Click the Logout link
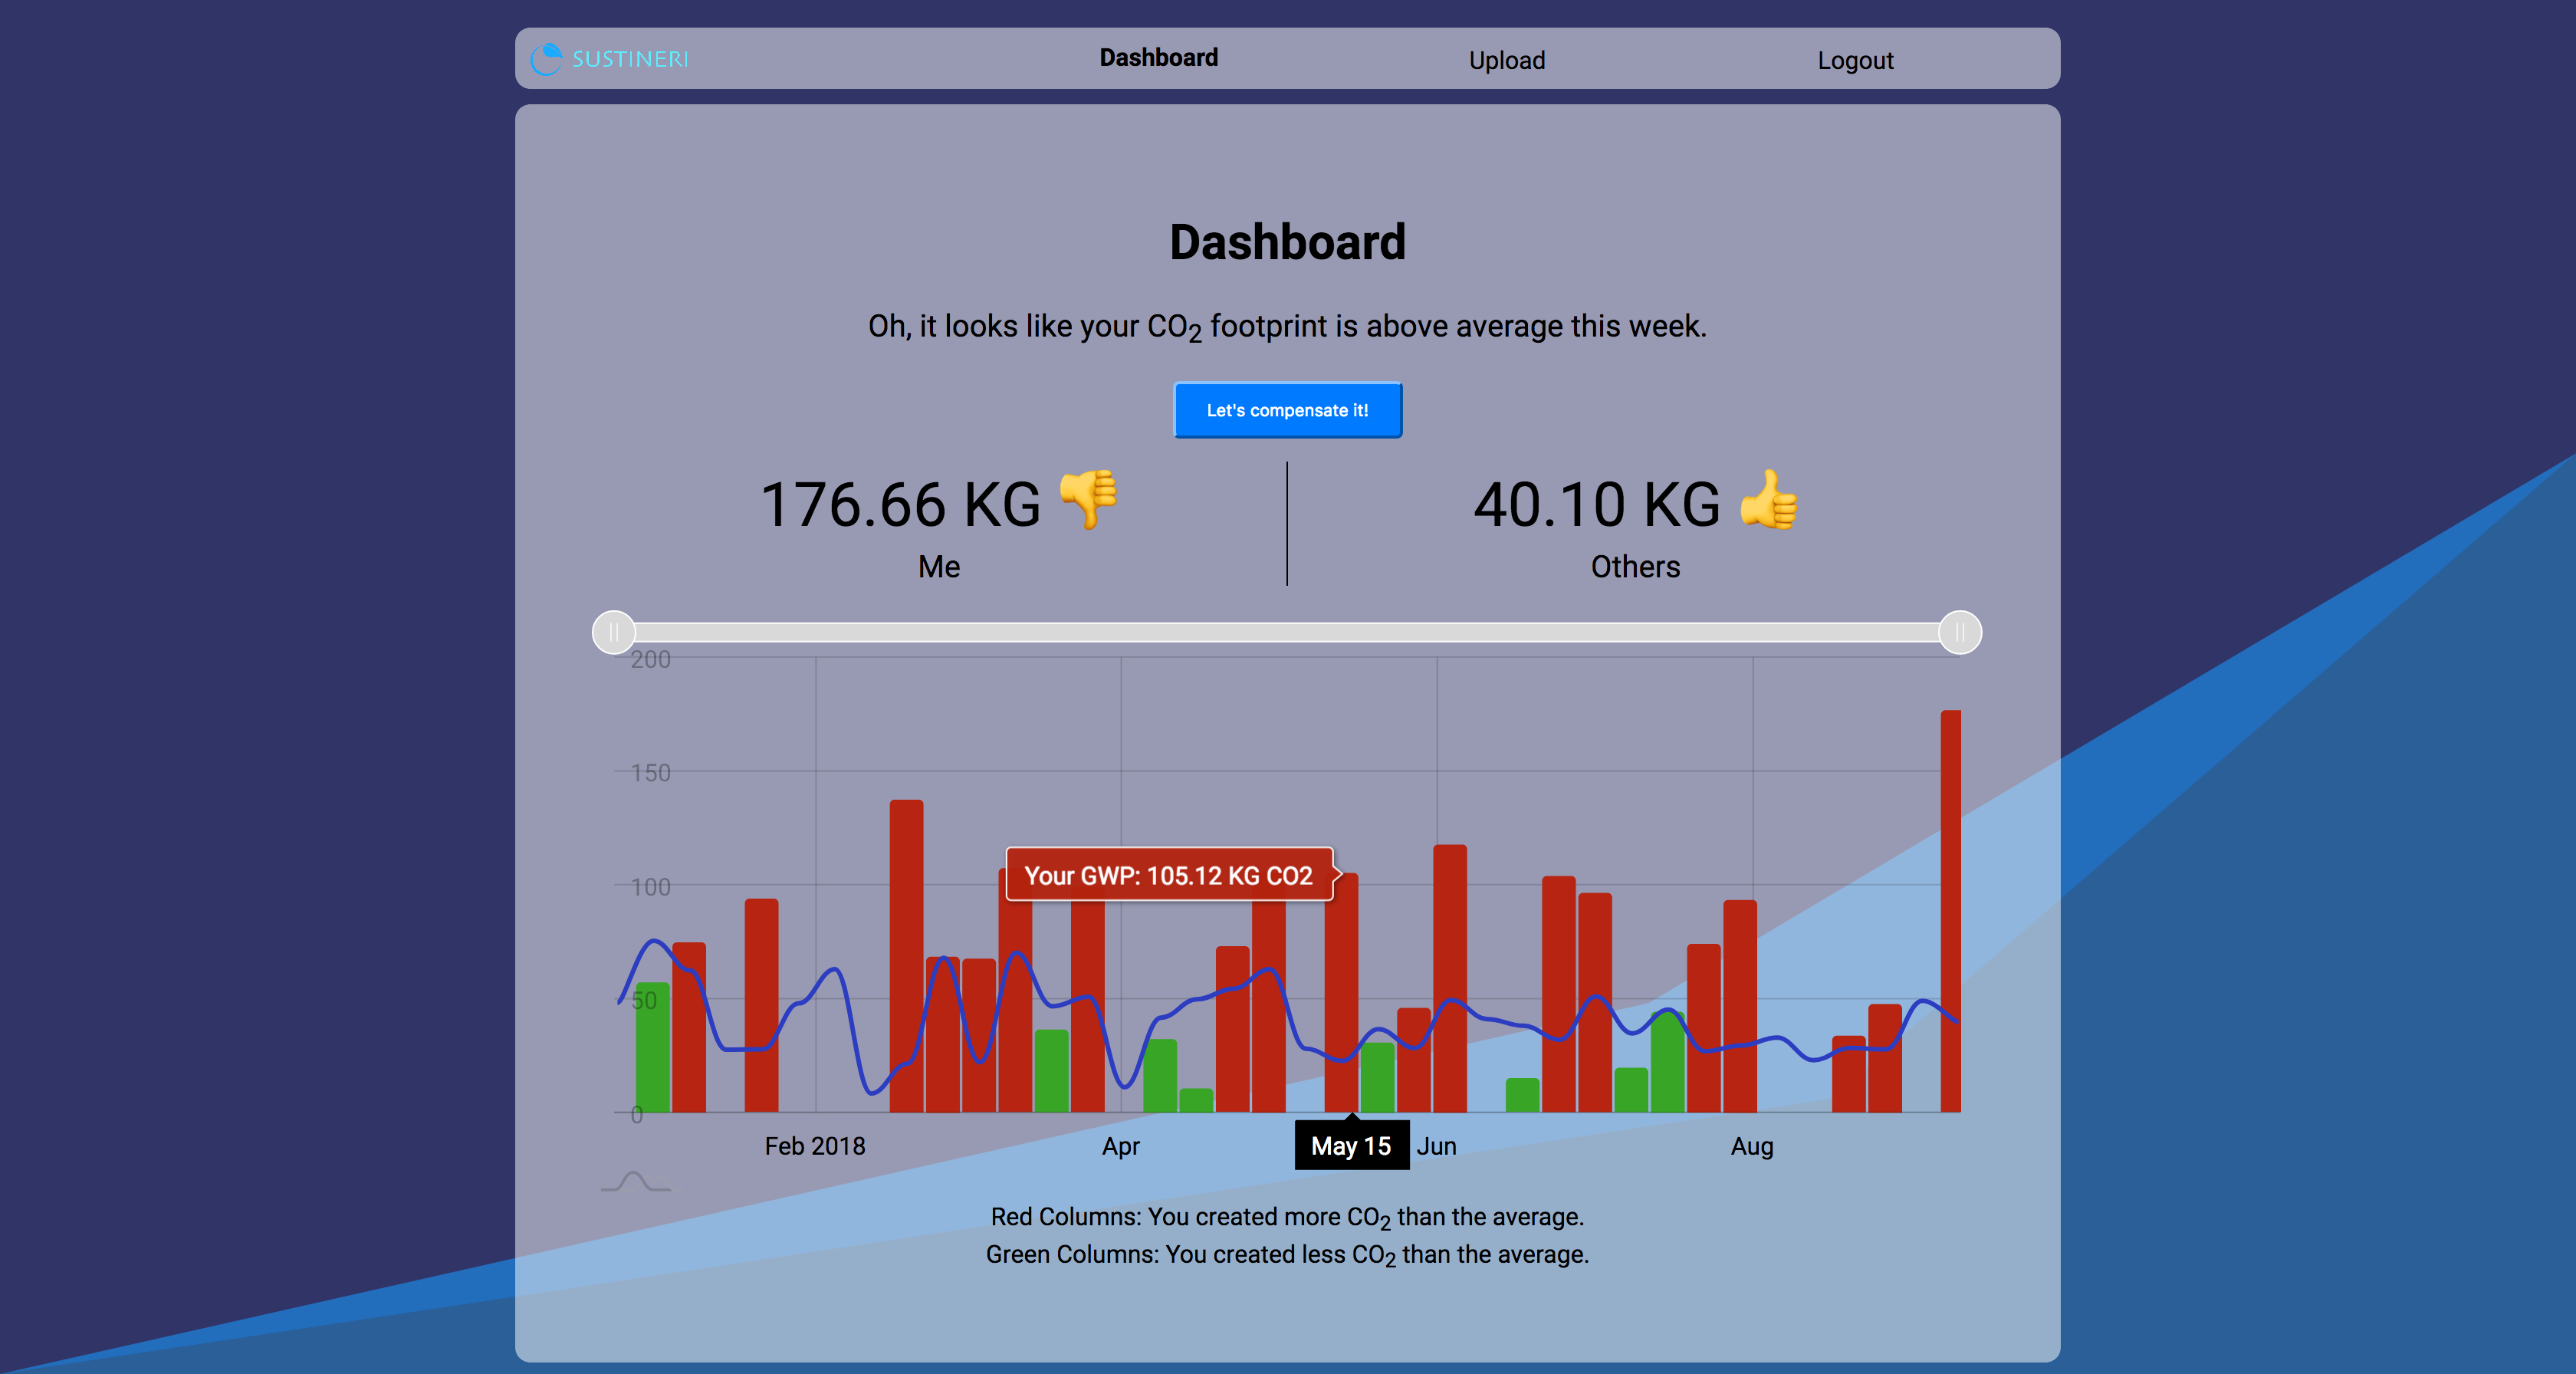Viewport: 2576px width, 1374px height. pyautogui.click(x=1855, y=60)
